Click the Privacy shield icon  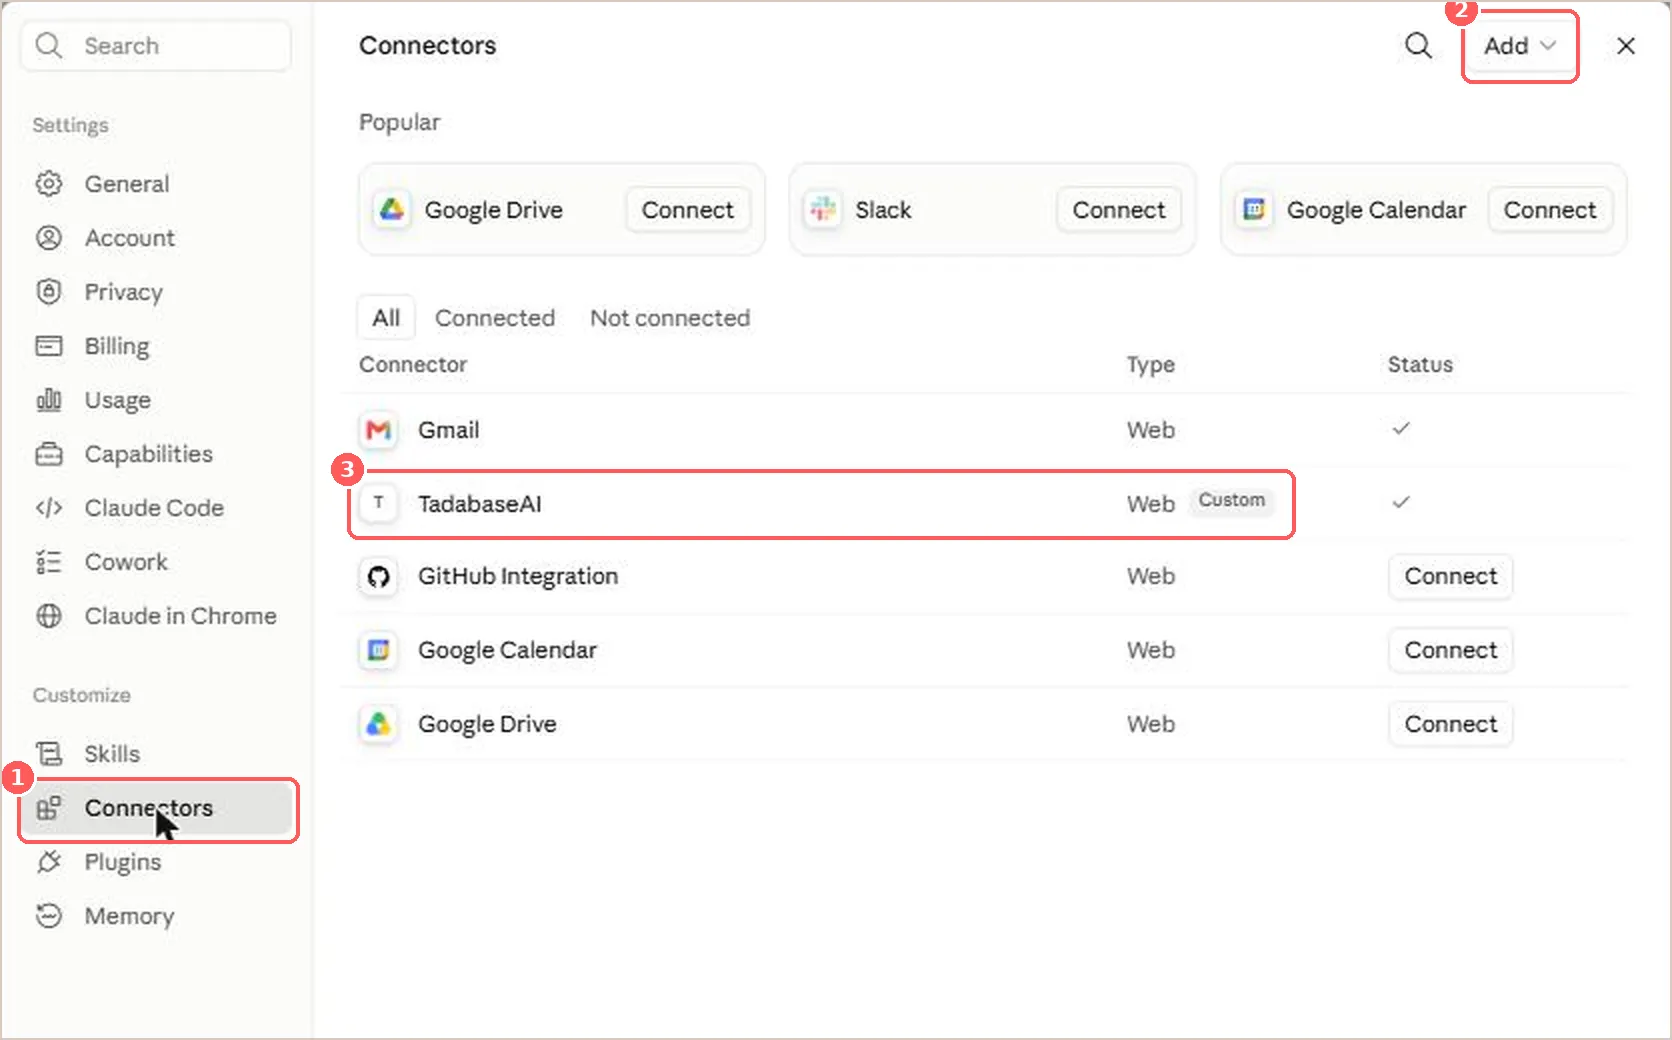pyautogui.click(x=49, y=292)
